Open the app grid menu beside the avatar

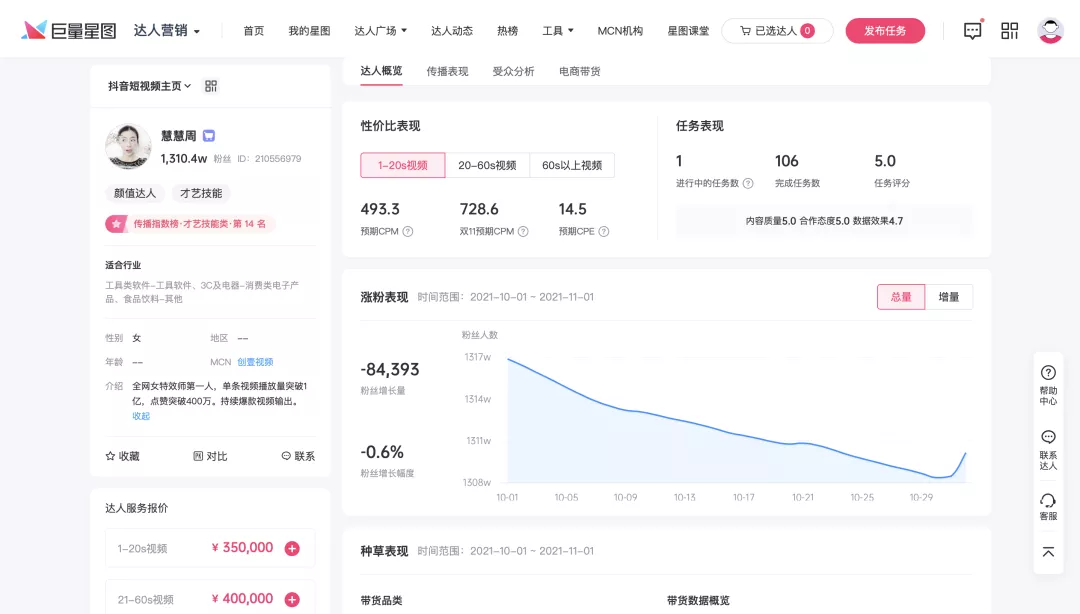pyautogui.click(x=1009, y=30)
